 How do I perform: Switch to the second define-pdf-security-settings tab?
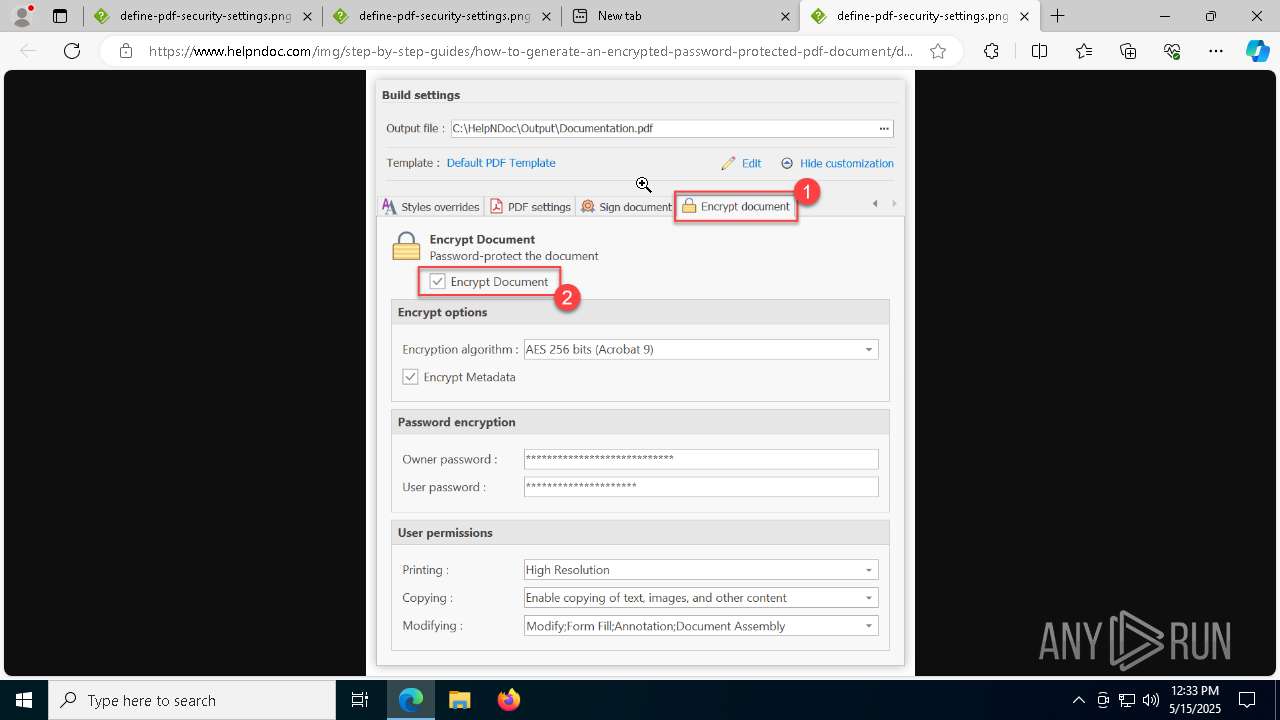tap(441, 16)
